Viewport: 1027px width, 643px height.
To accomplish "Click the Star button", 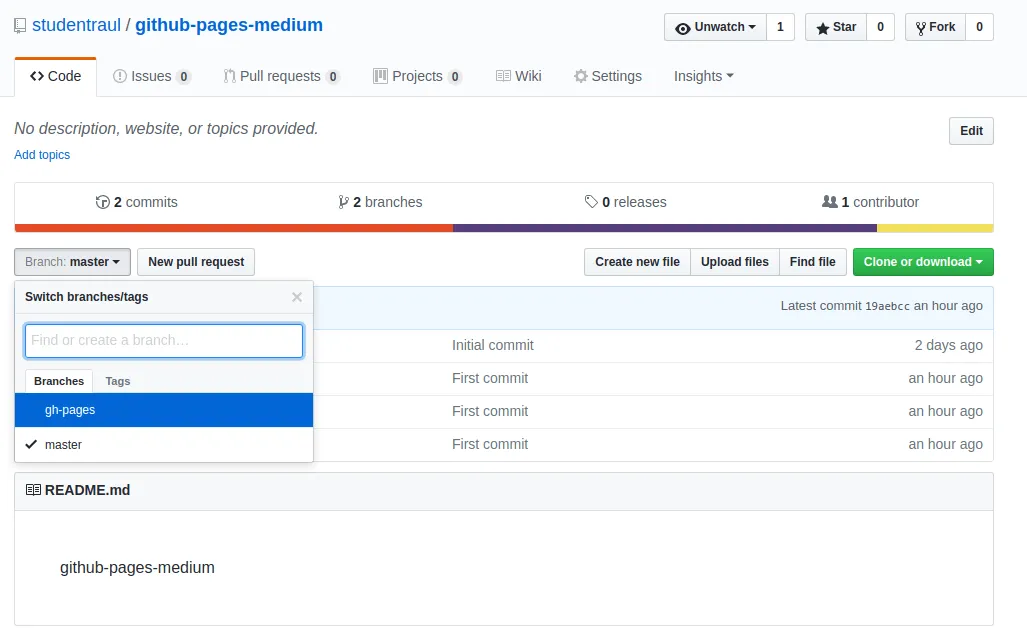I will [x=836, y=28].
